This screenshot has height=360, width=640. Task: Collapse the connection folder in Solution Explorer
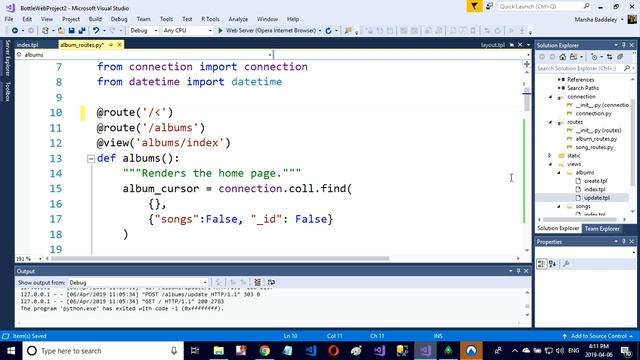point(550,97)
